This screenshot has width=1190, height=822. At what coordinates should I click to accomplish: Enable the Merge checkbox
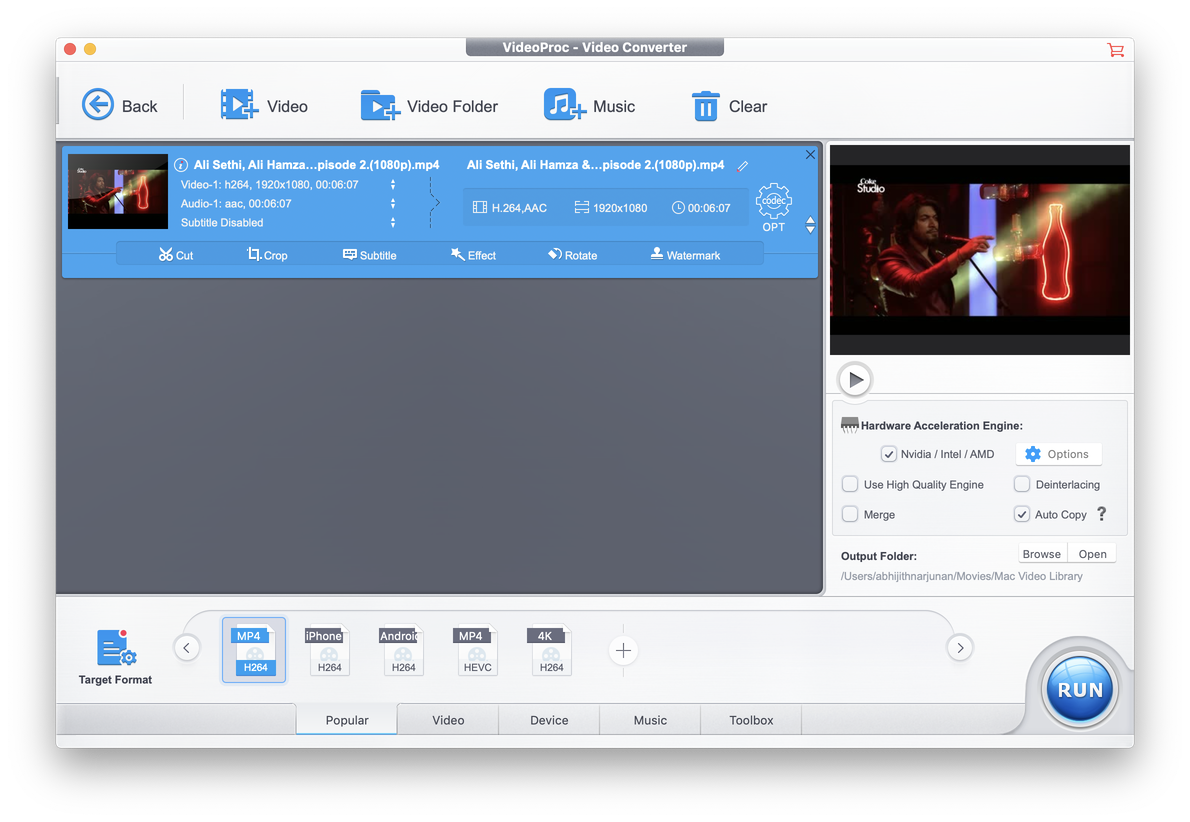pos(850,514)
